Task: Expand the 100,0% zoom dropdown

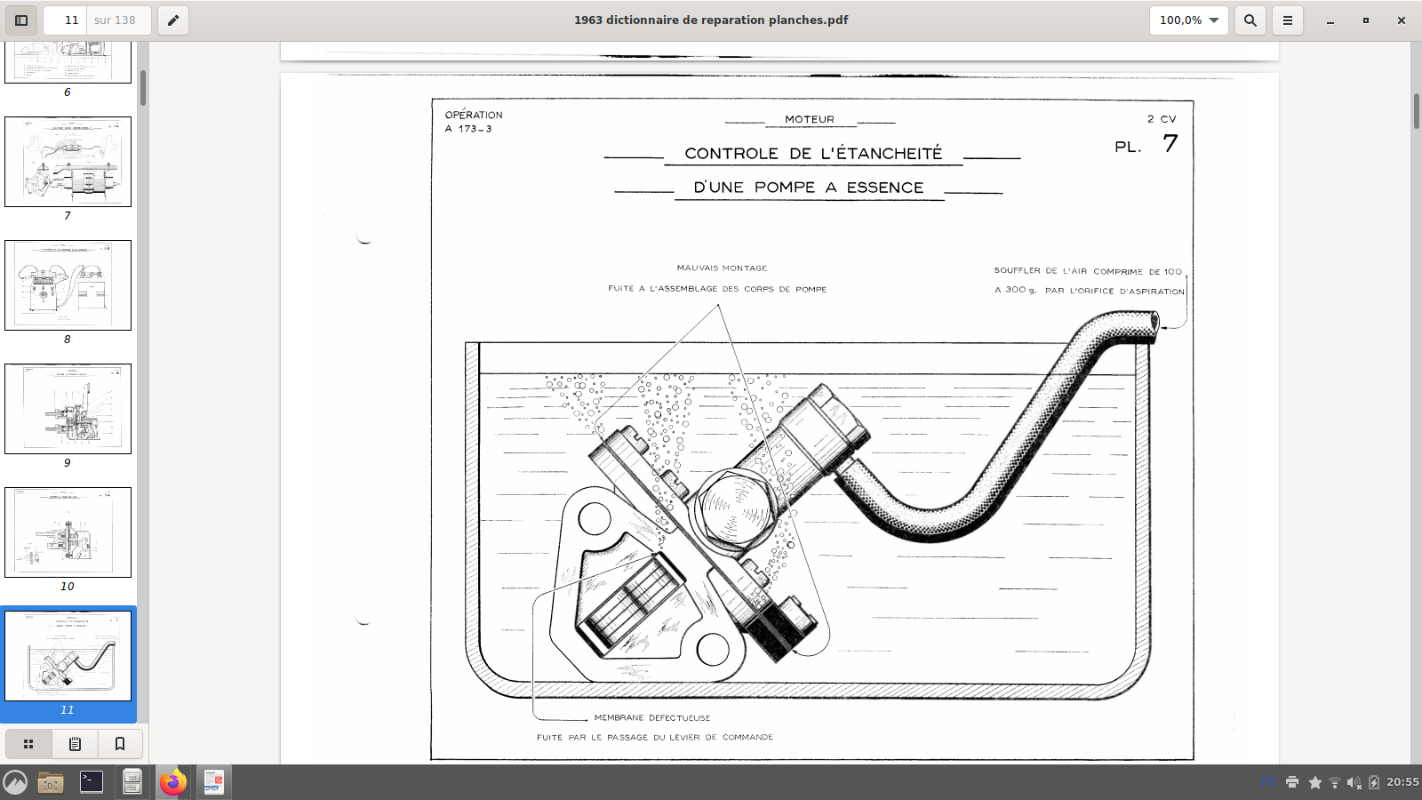Action: point(1188,20)
